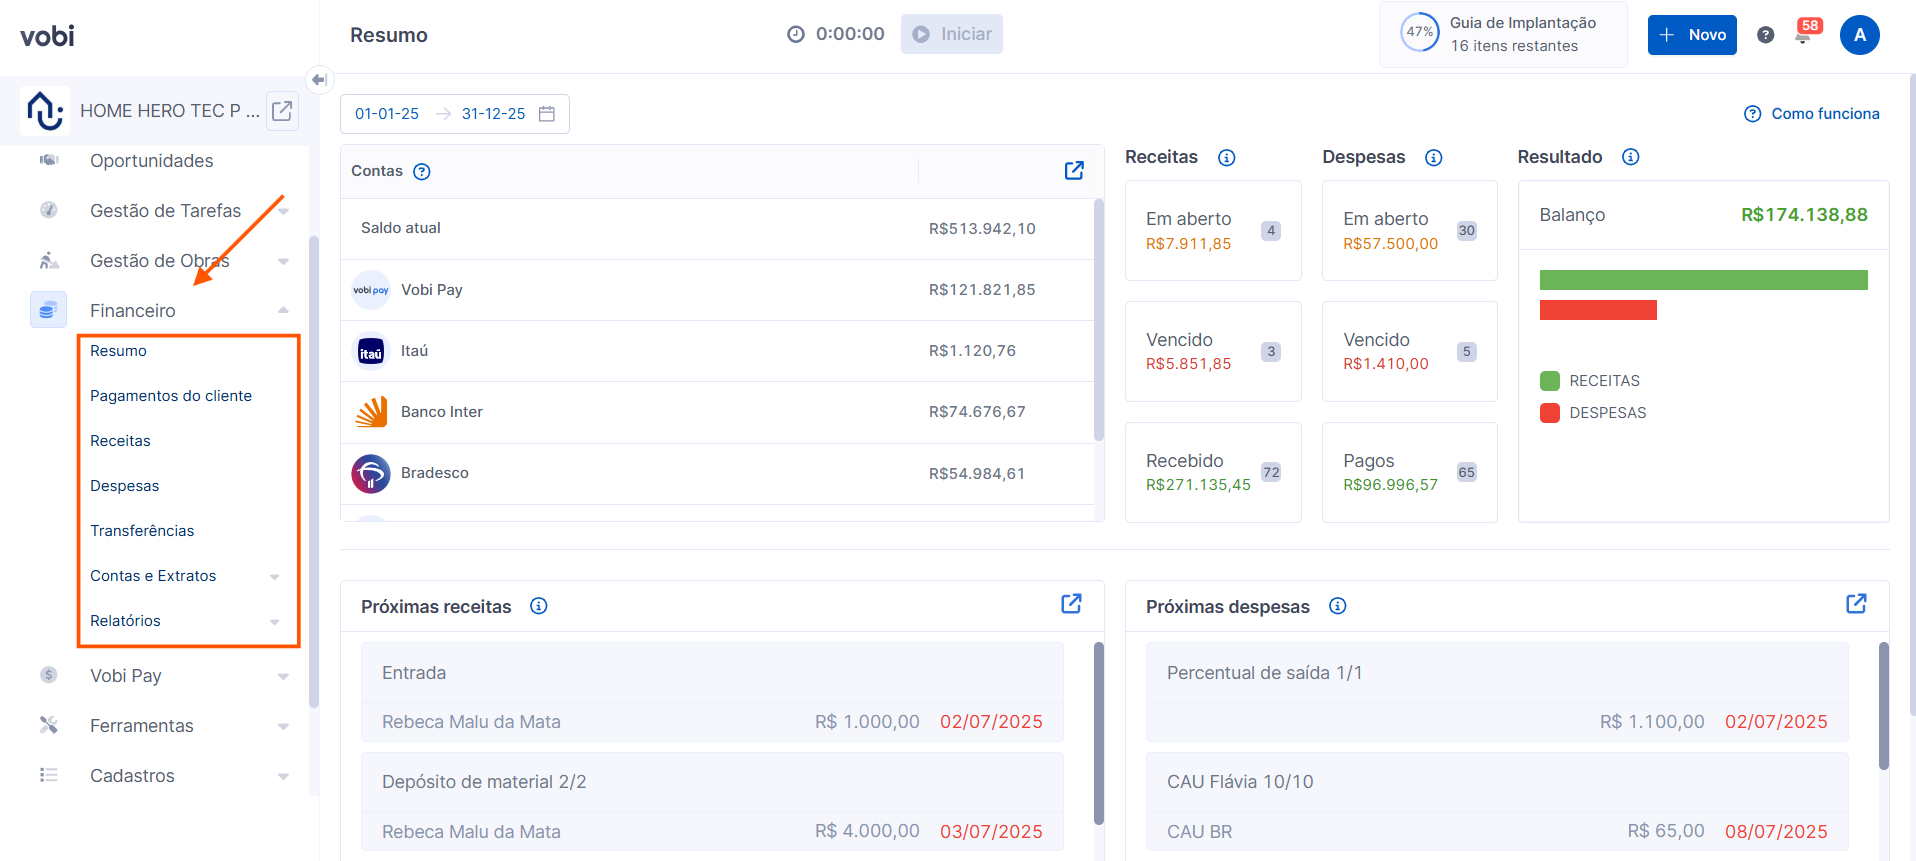
Task: Open Próximas despesas external link icon
Action: (x=1856, y=603)
